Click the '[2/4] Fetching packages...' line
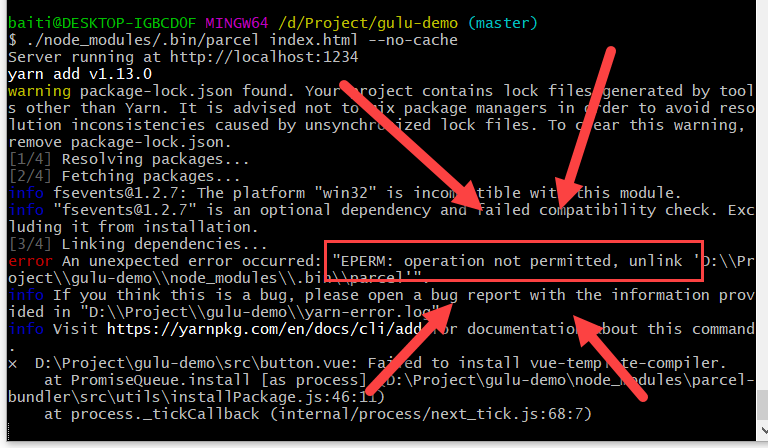 pyautogui.click(x=124, y=176)
